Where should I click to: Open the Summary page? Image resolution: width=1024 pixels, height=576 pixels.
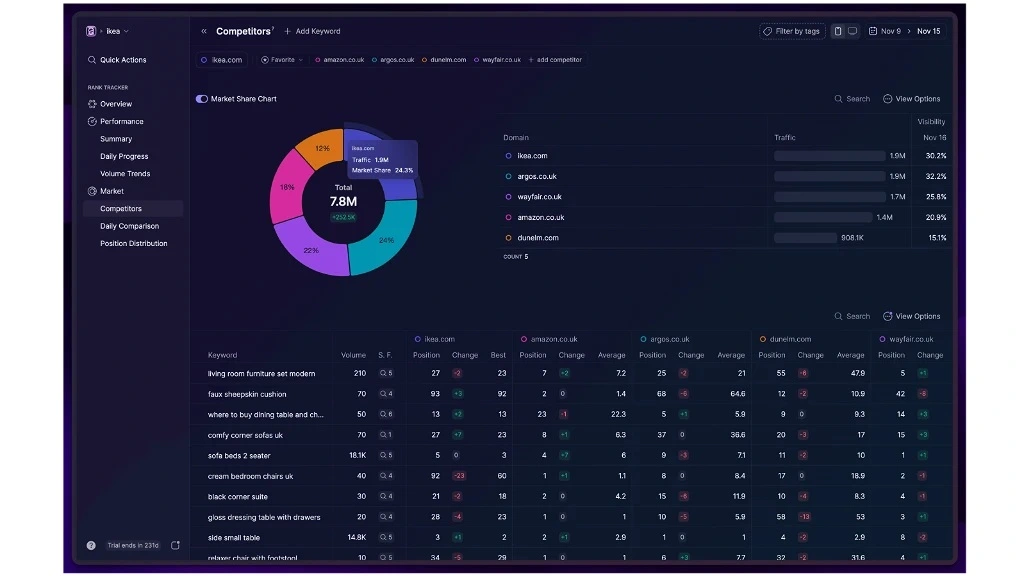(x=116, y=139)
